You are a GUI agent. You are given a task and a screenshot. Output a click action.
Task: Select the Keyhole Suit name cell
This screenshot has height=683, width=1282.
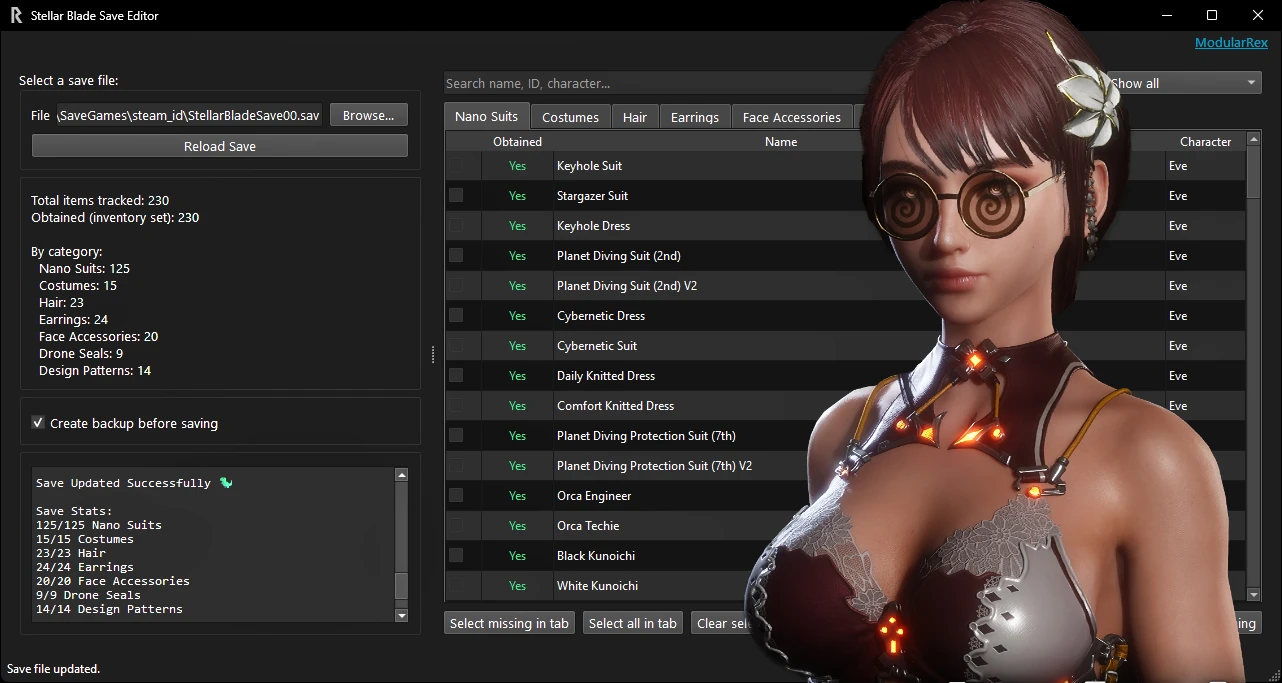[589, 166]
